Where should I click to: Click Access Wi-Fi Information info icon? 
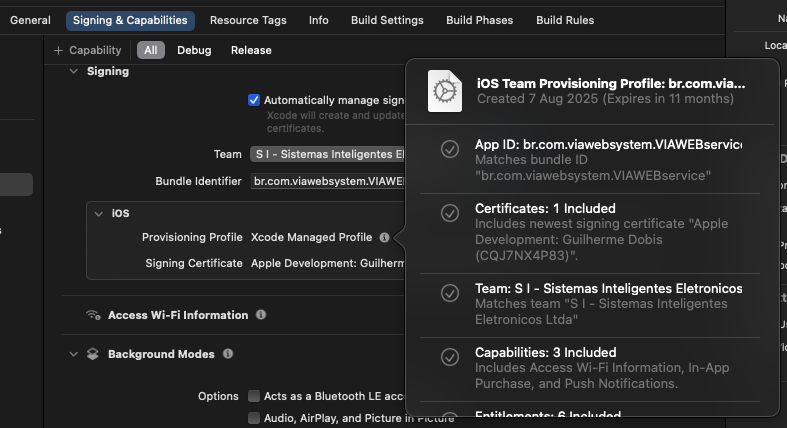click(261, 315)
